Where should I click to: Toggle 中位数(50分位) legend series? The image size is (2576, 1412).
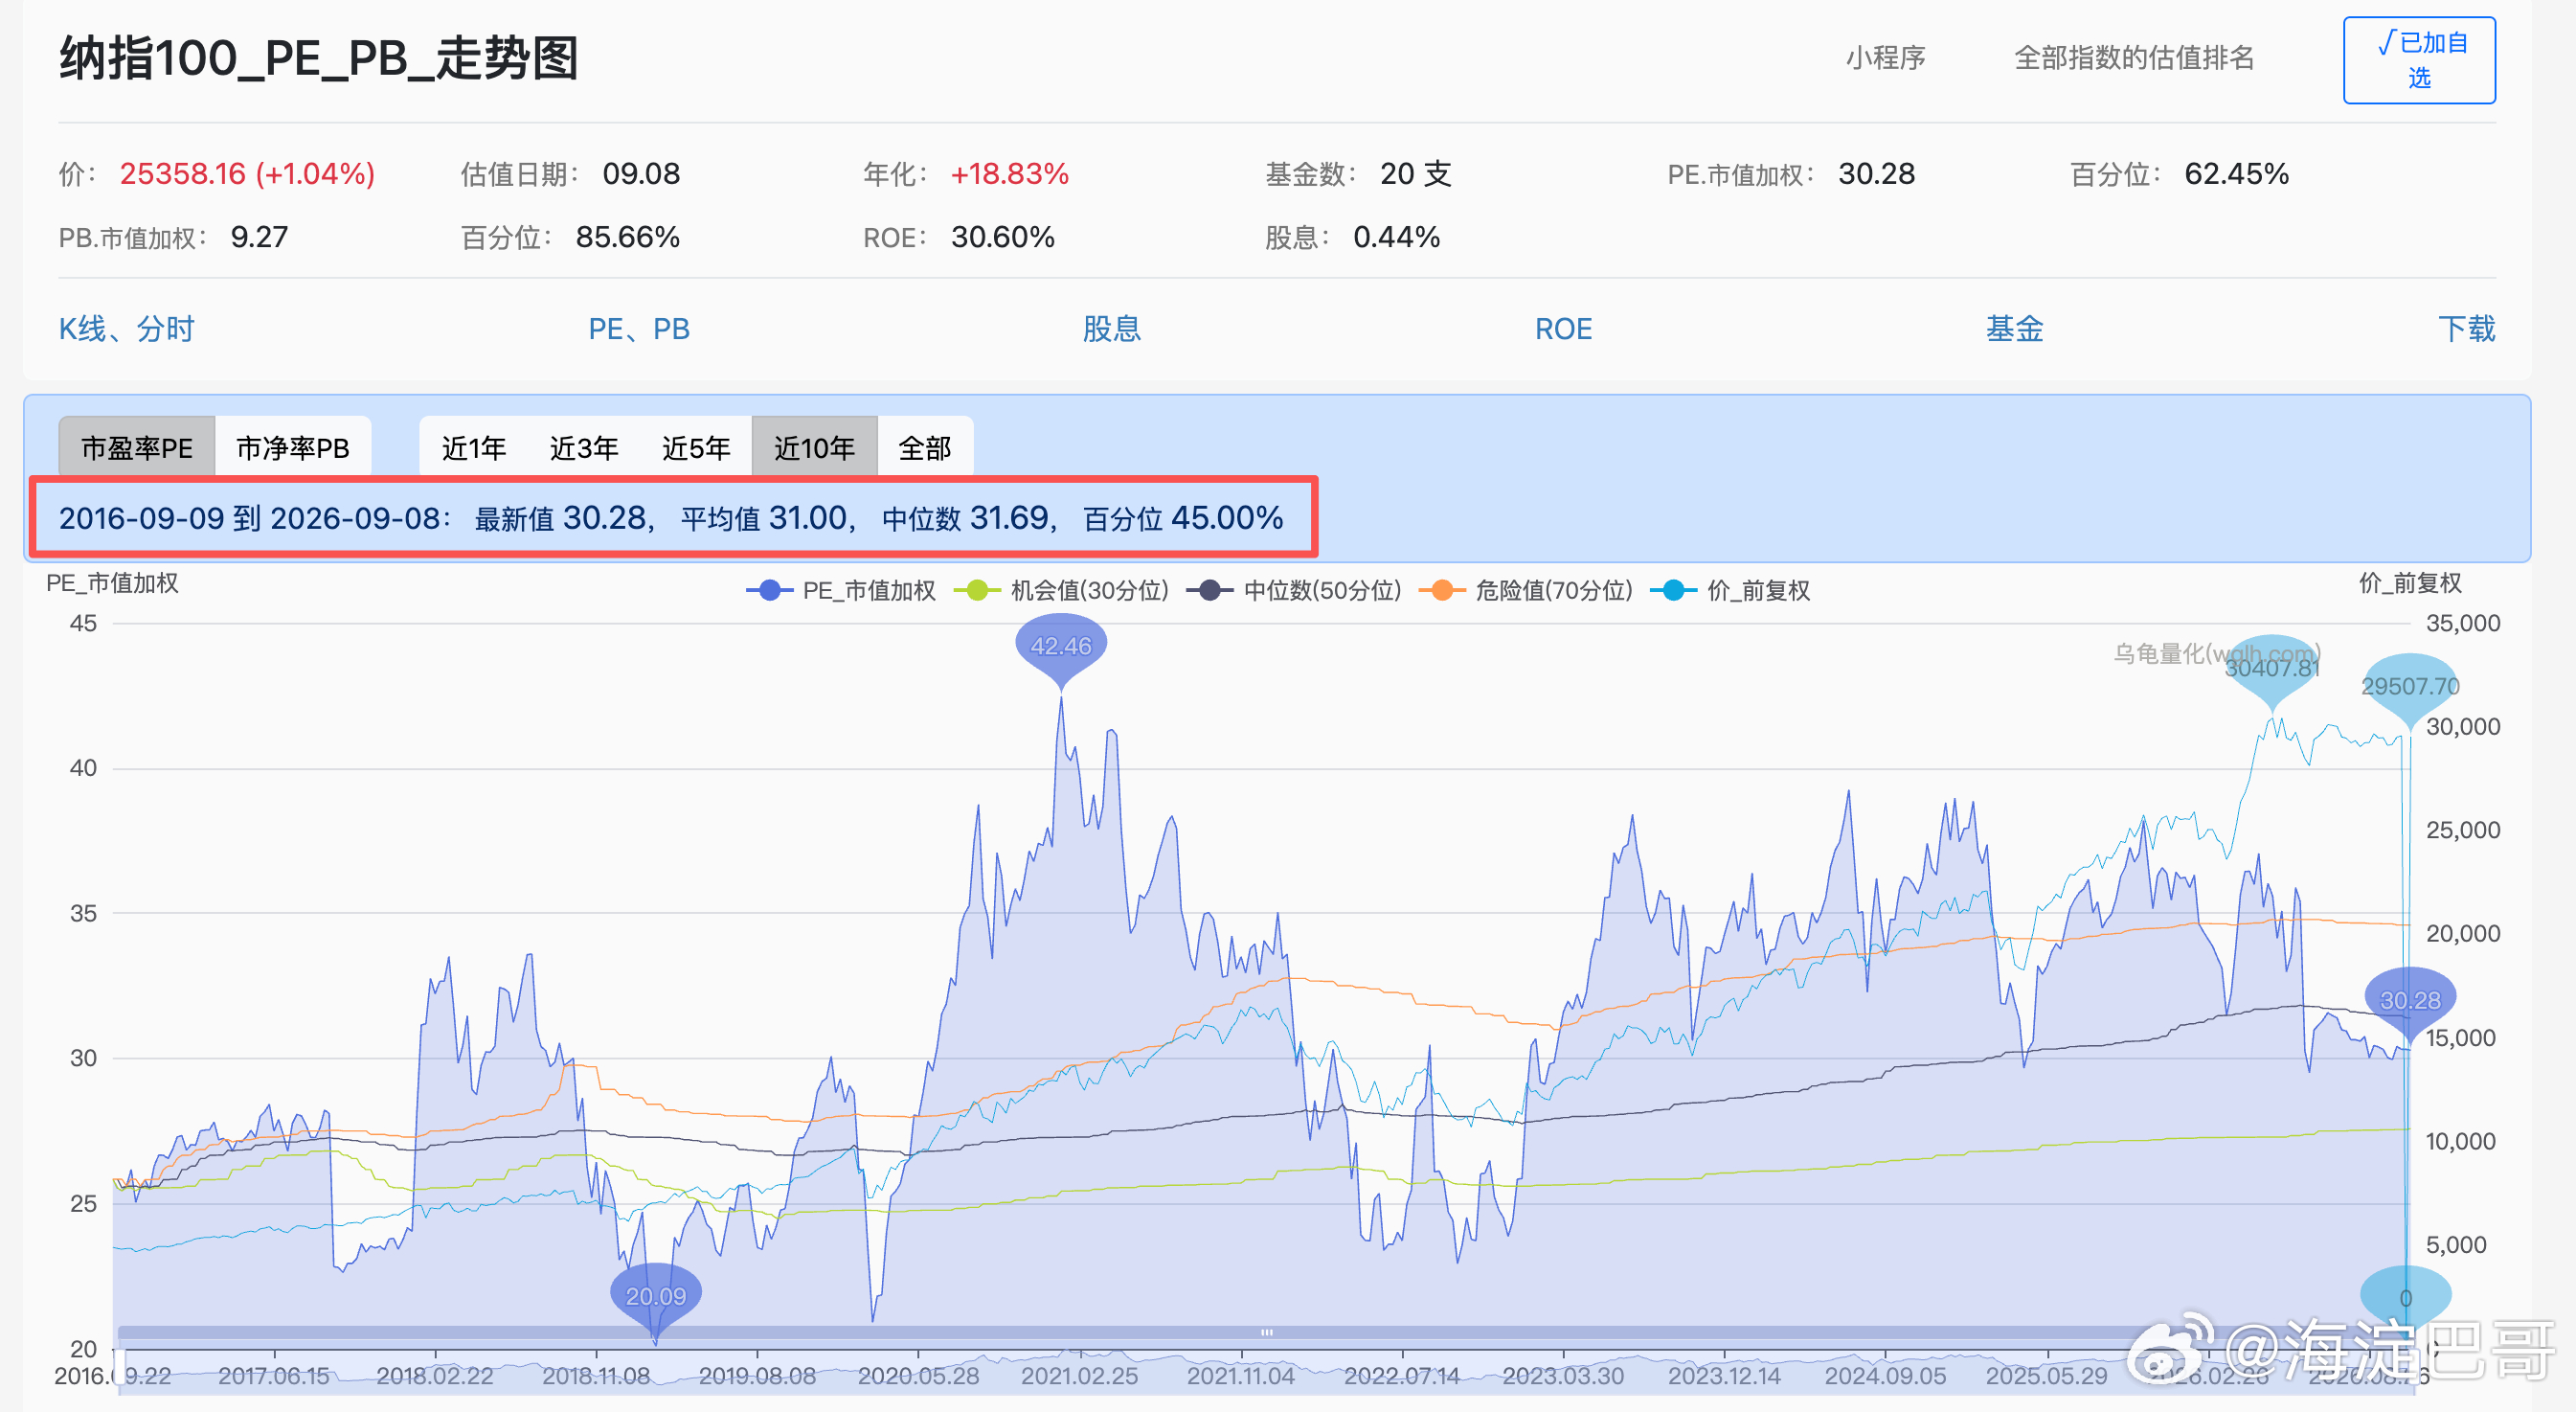click(x=1293, y=590)
